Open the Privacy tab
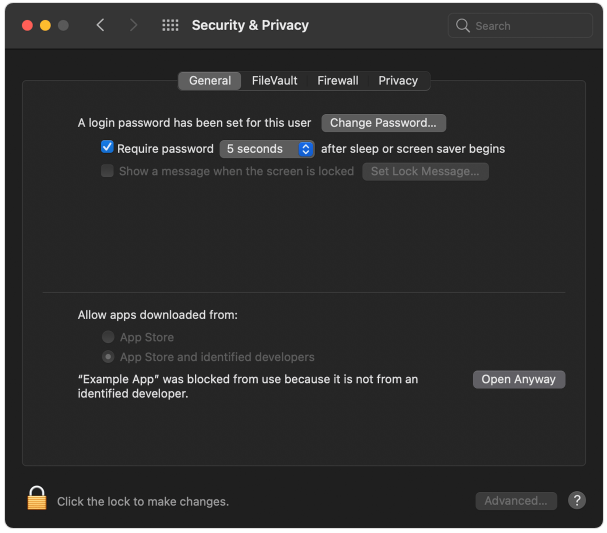The height and width of the screenshot is (533, 607). [x=398, y=81]
